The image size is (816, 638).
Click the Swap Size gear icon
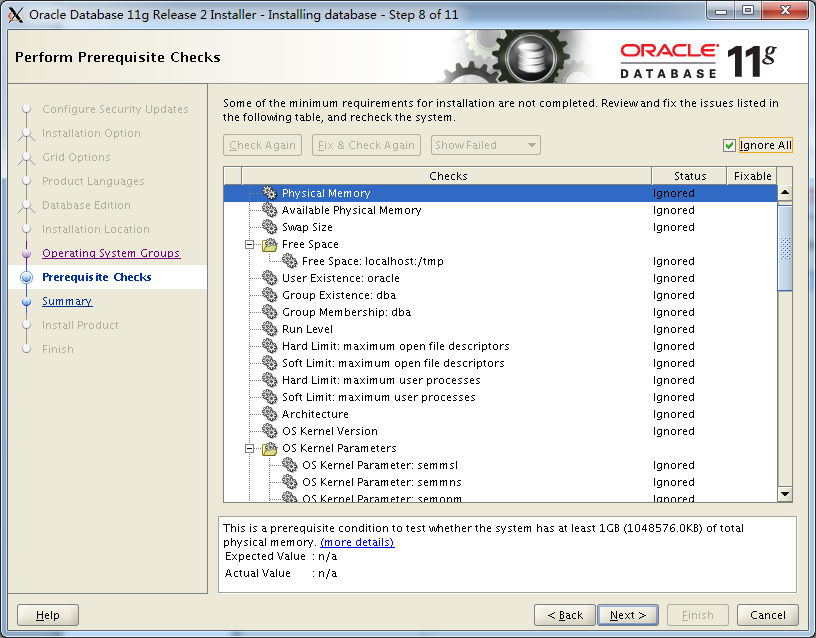270,227
